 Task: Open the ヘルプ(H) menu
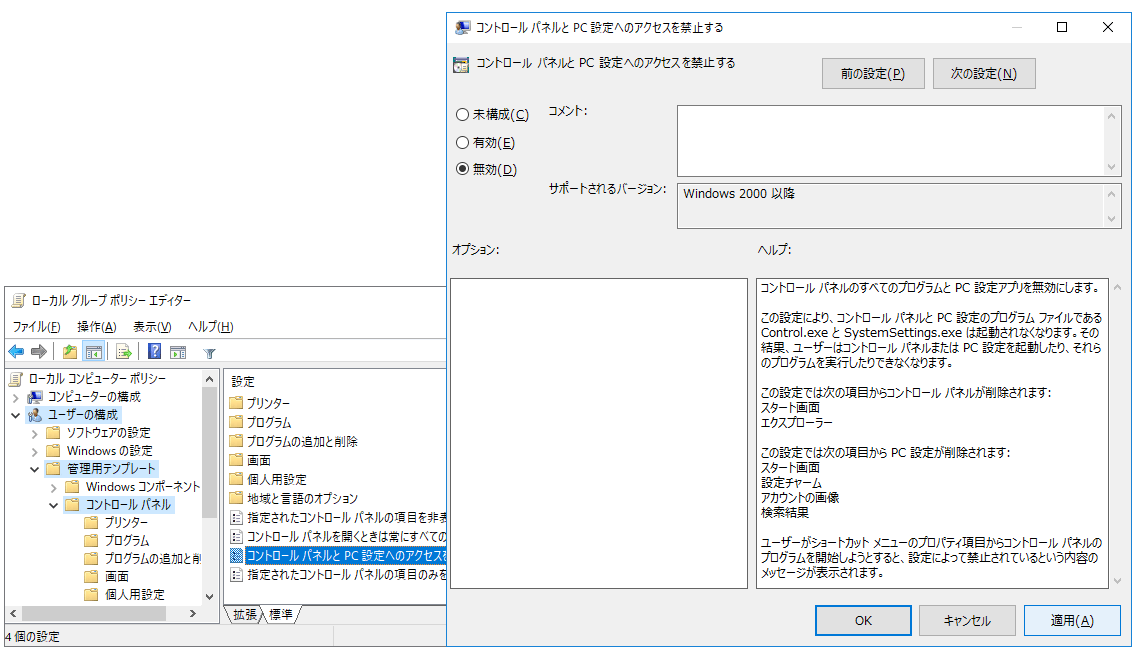(x=211, y=326)
